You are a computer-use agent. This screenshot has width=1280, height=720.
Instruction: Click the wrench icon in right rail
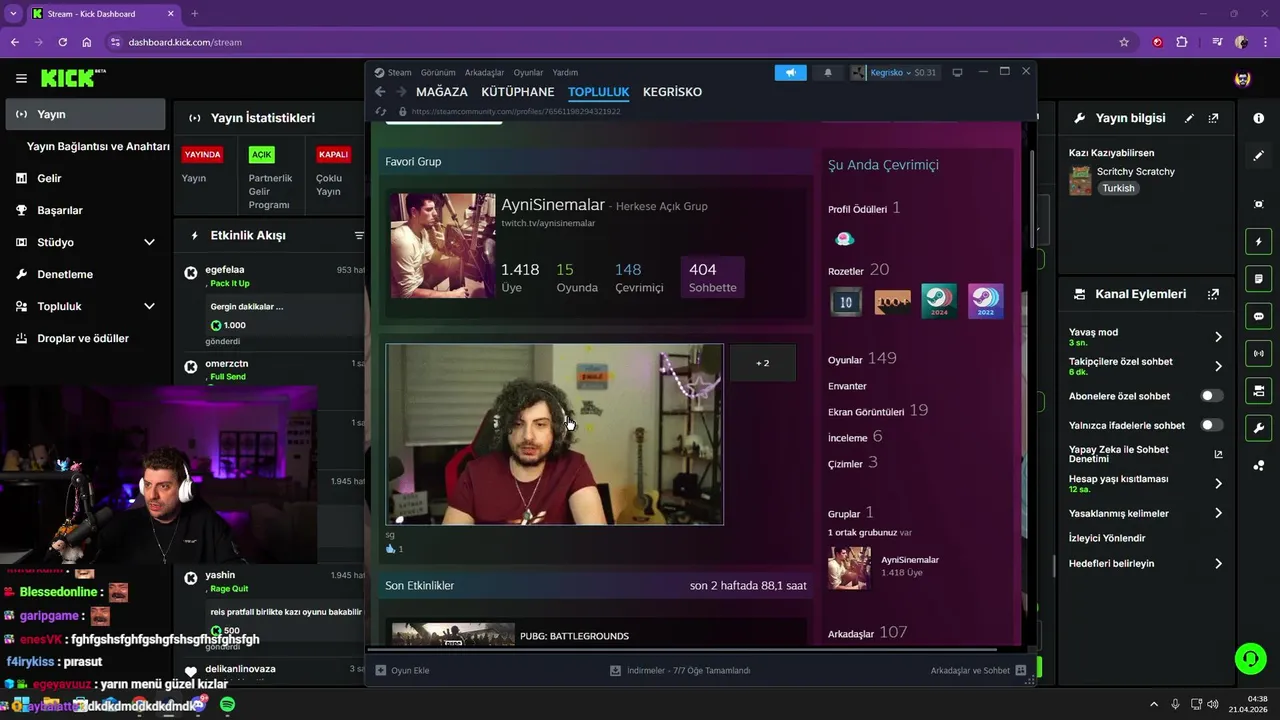click(x=1258, y=428)
